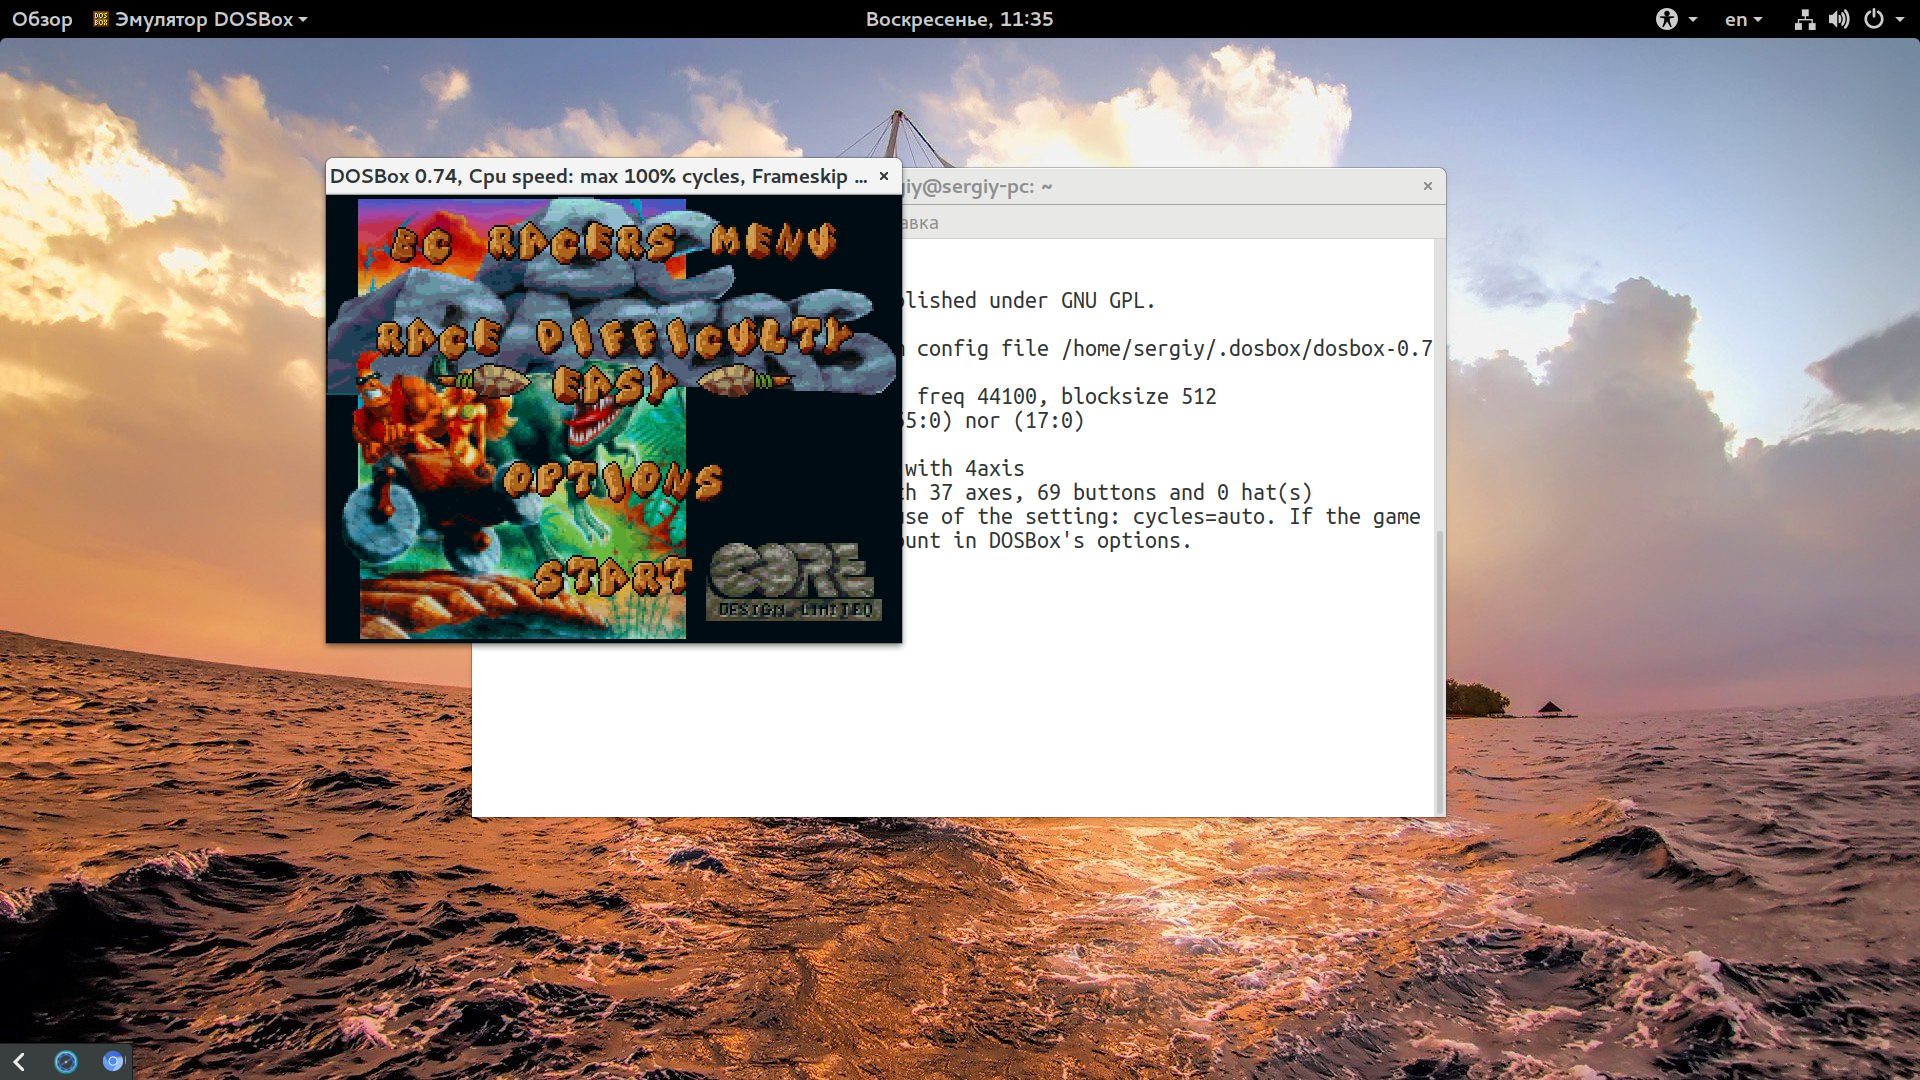Select START in BC Racers menu
The image size is (1920, 1080).
point(612,577)
